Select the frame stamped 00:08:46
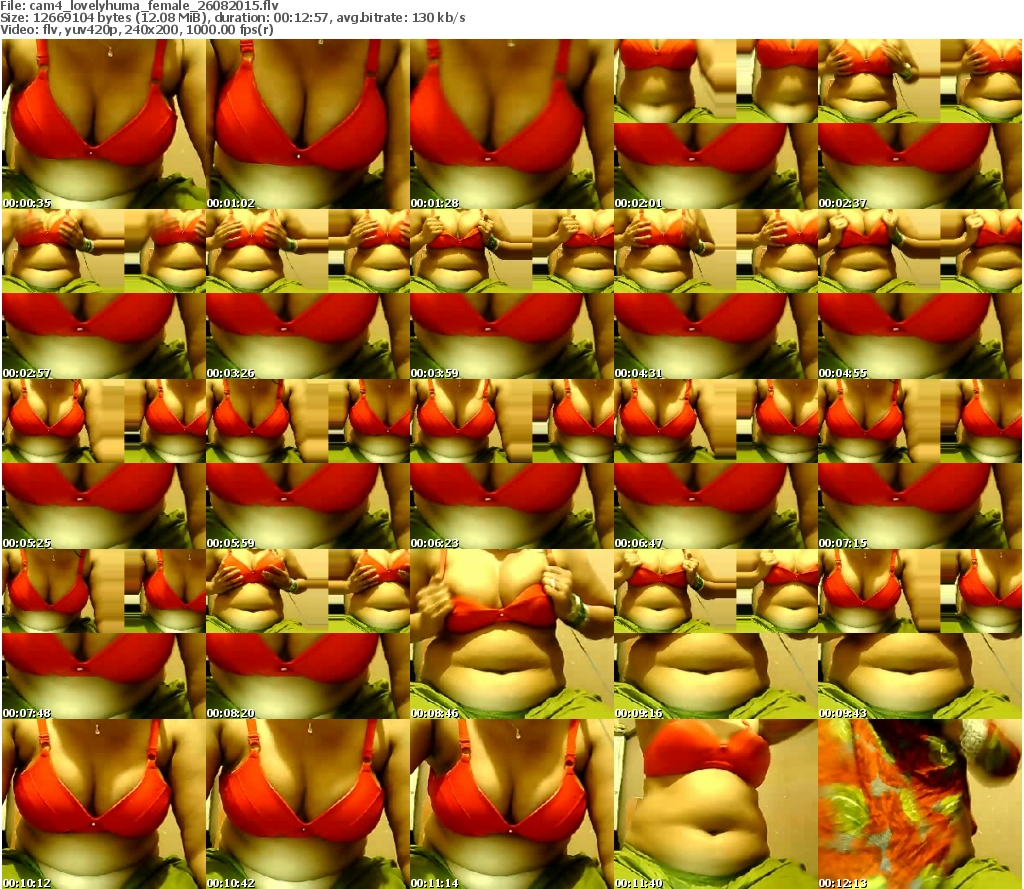 click(511, 634)
